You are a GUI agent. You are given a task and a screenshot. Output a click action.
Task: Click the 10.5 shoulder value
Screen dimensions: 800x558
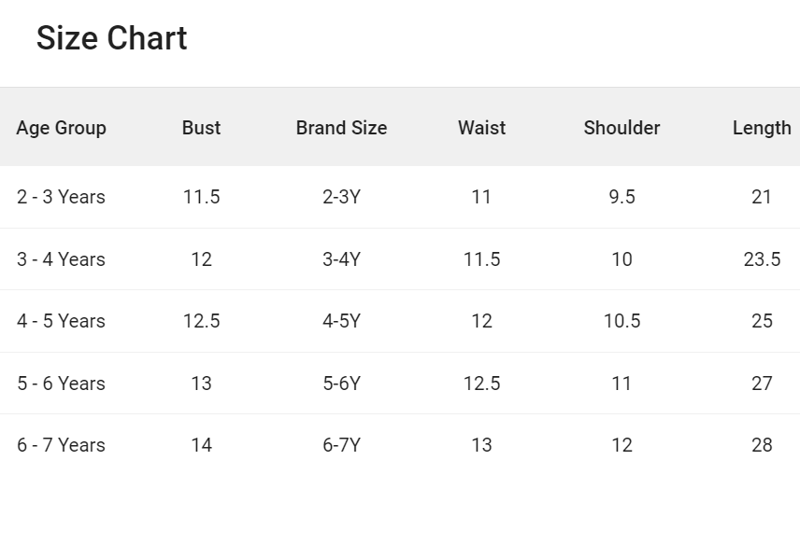coord(621,322)
